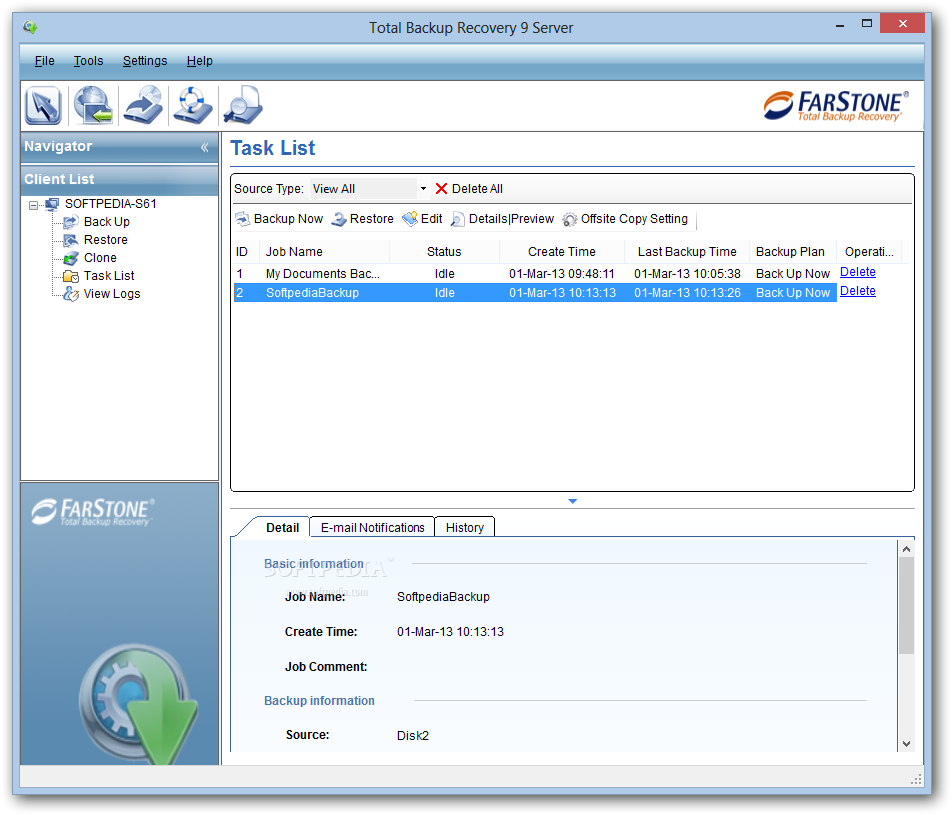Click the magnifier view logs toolbar icon
952x815 pixels.
pos(243,105)
